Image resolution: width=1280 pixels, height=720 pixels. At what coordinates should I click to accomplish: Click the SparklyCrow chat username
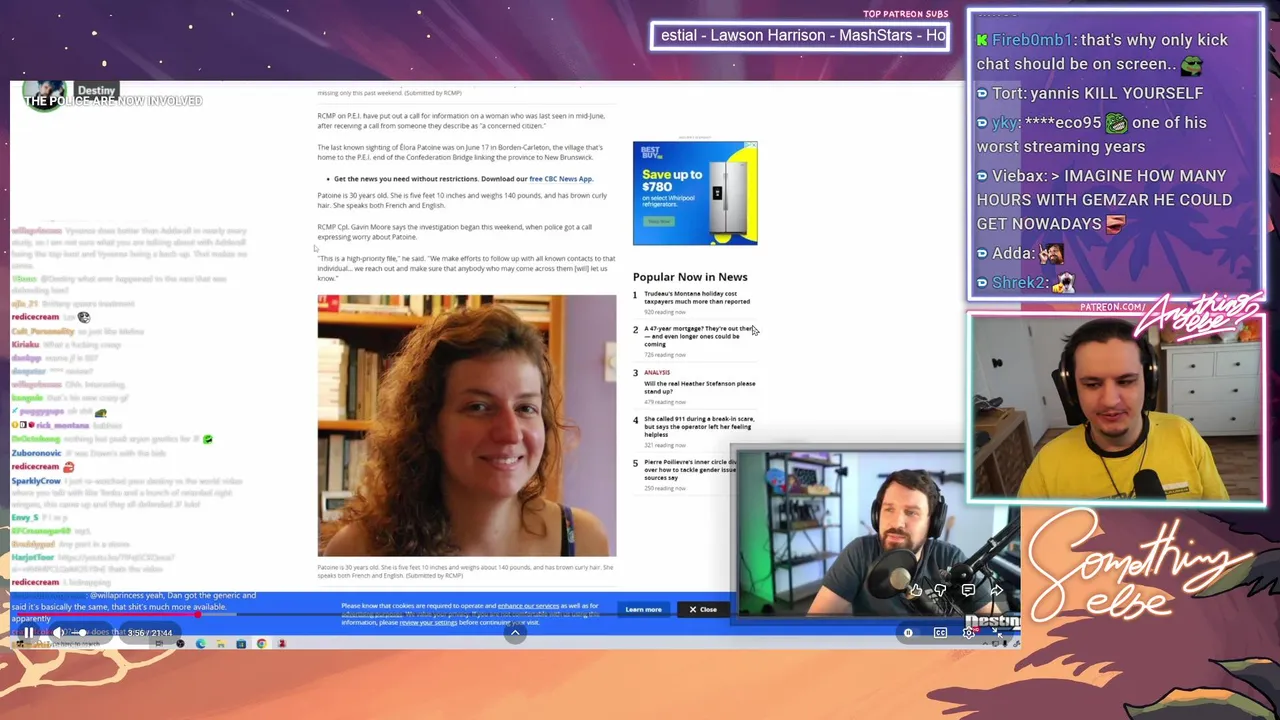(36, 481)
